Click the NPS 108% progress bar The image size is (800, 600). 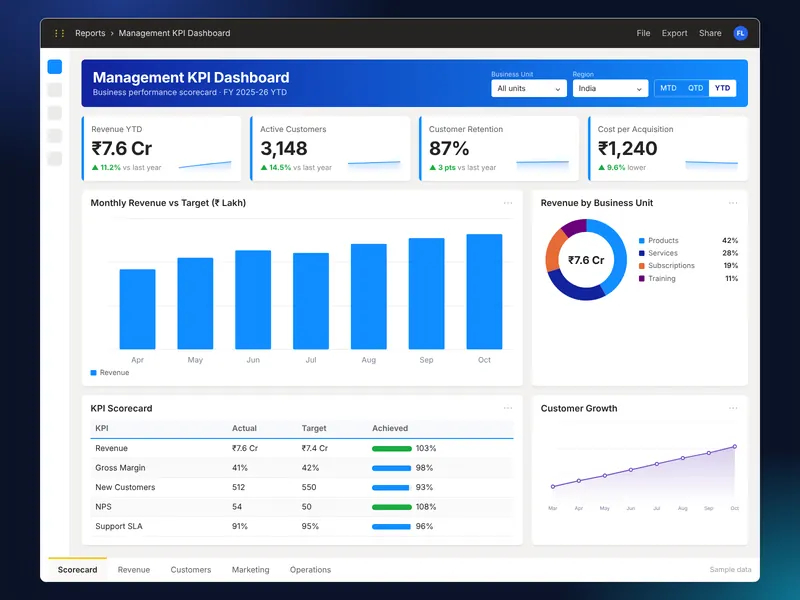(x=392, y=507)
